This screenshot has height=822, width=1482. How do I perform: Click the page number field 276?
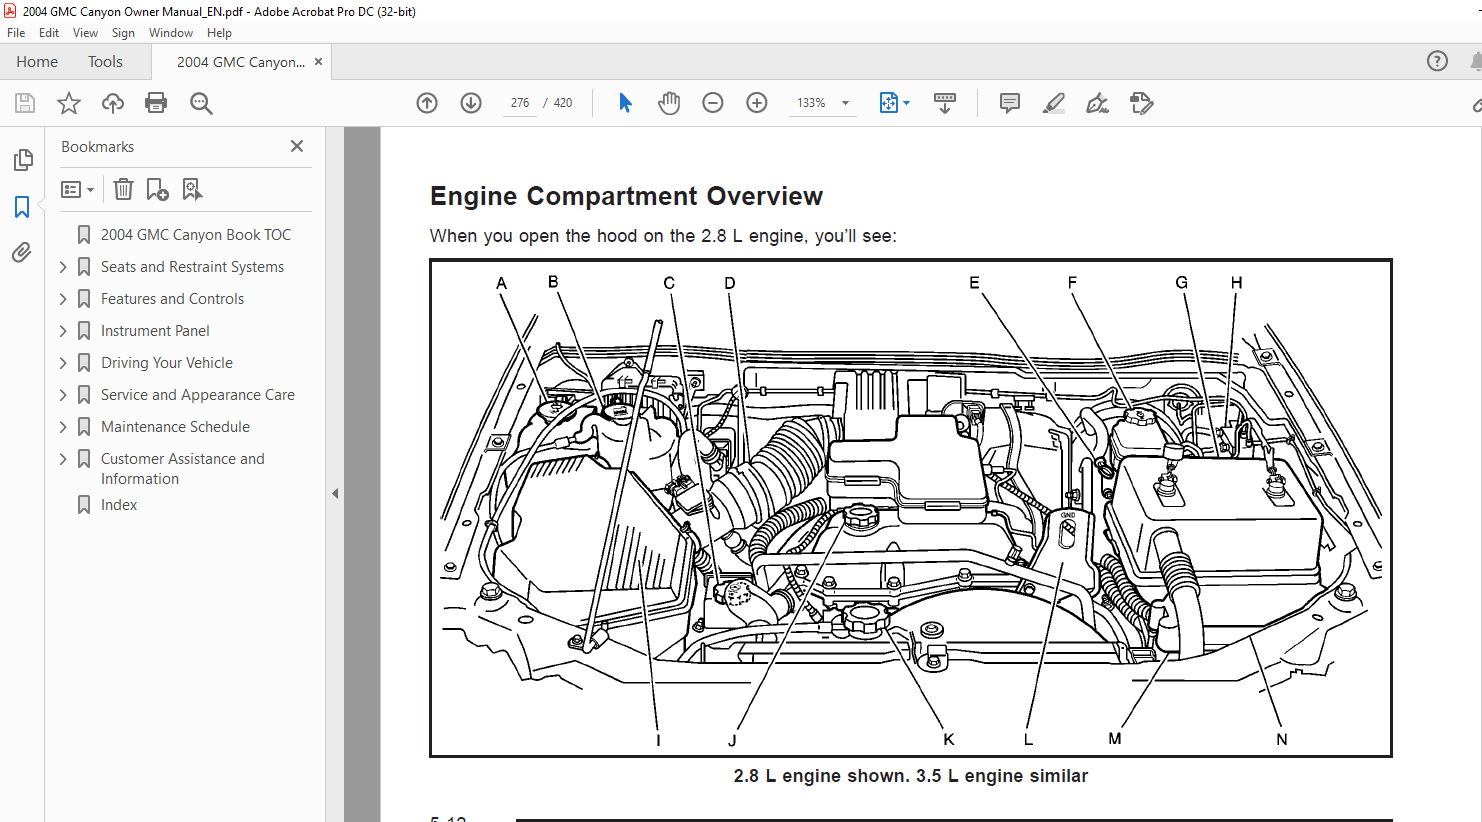519,103
